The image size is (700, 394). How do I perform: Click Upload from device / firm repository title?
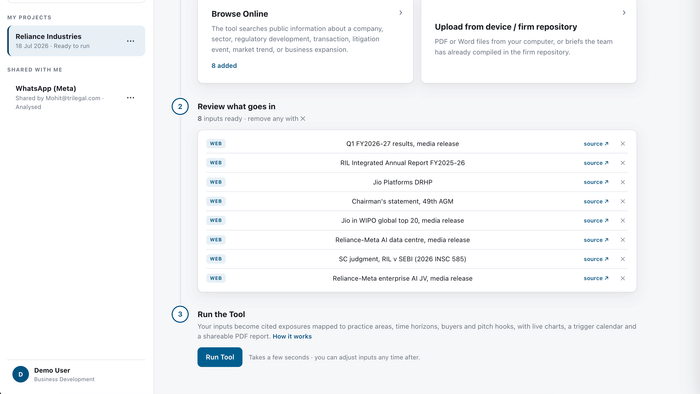pos(506,27)
